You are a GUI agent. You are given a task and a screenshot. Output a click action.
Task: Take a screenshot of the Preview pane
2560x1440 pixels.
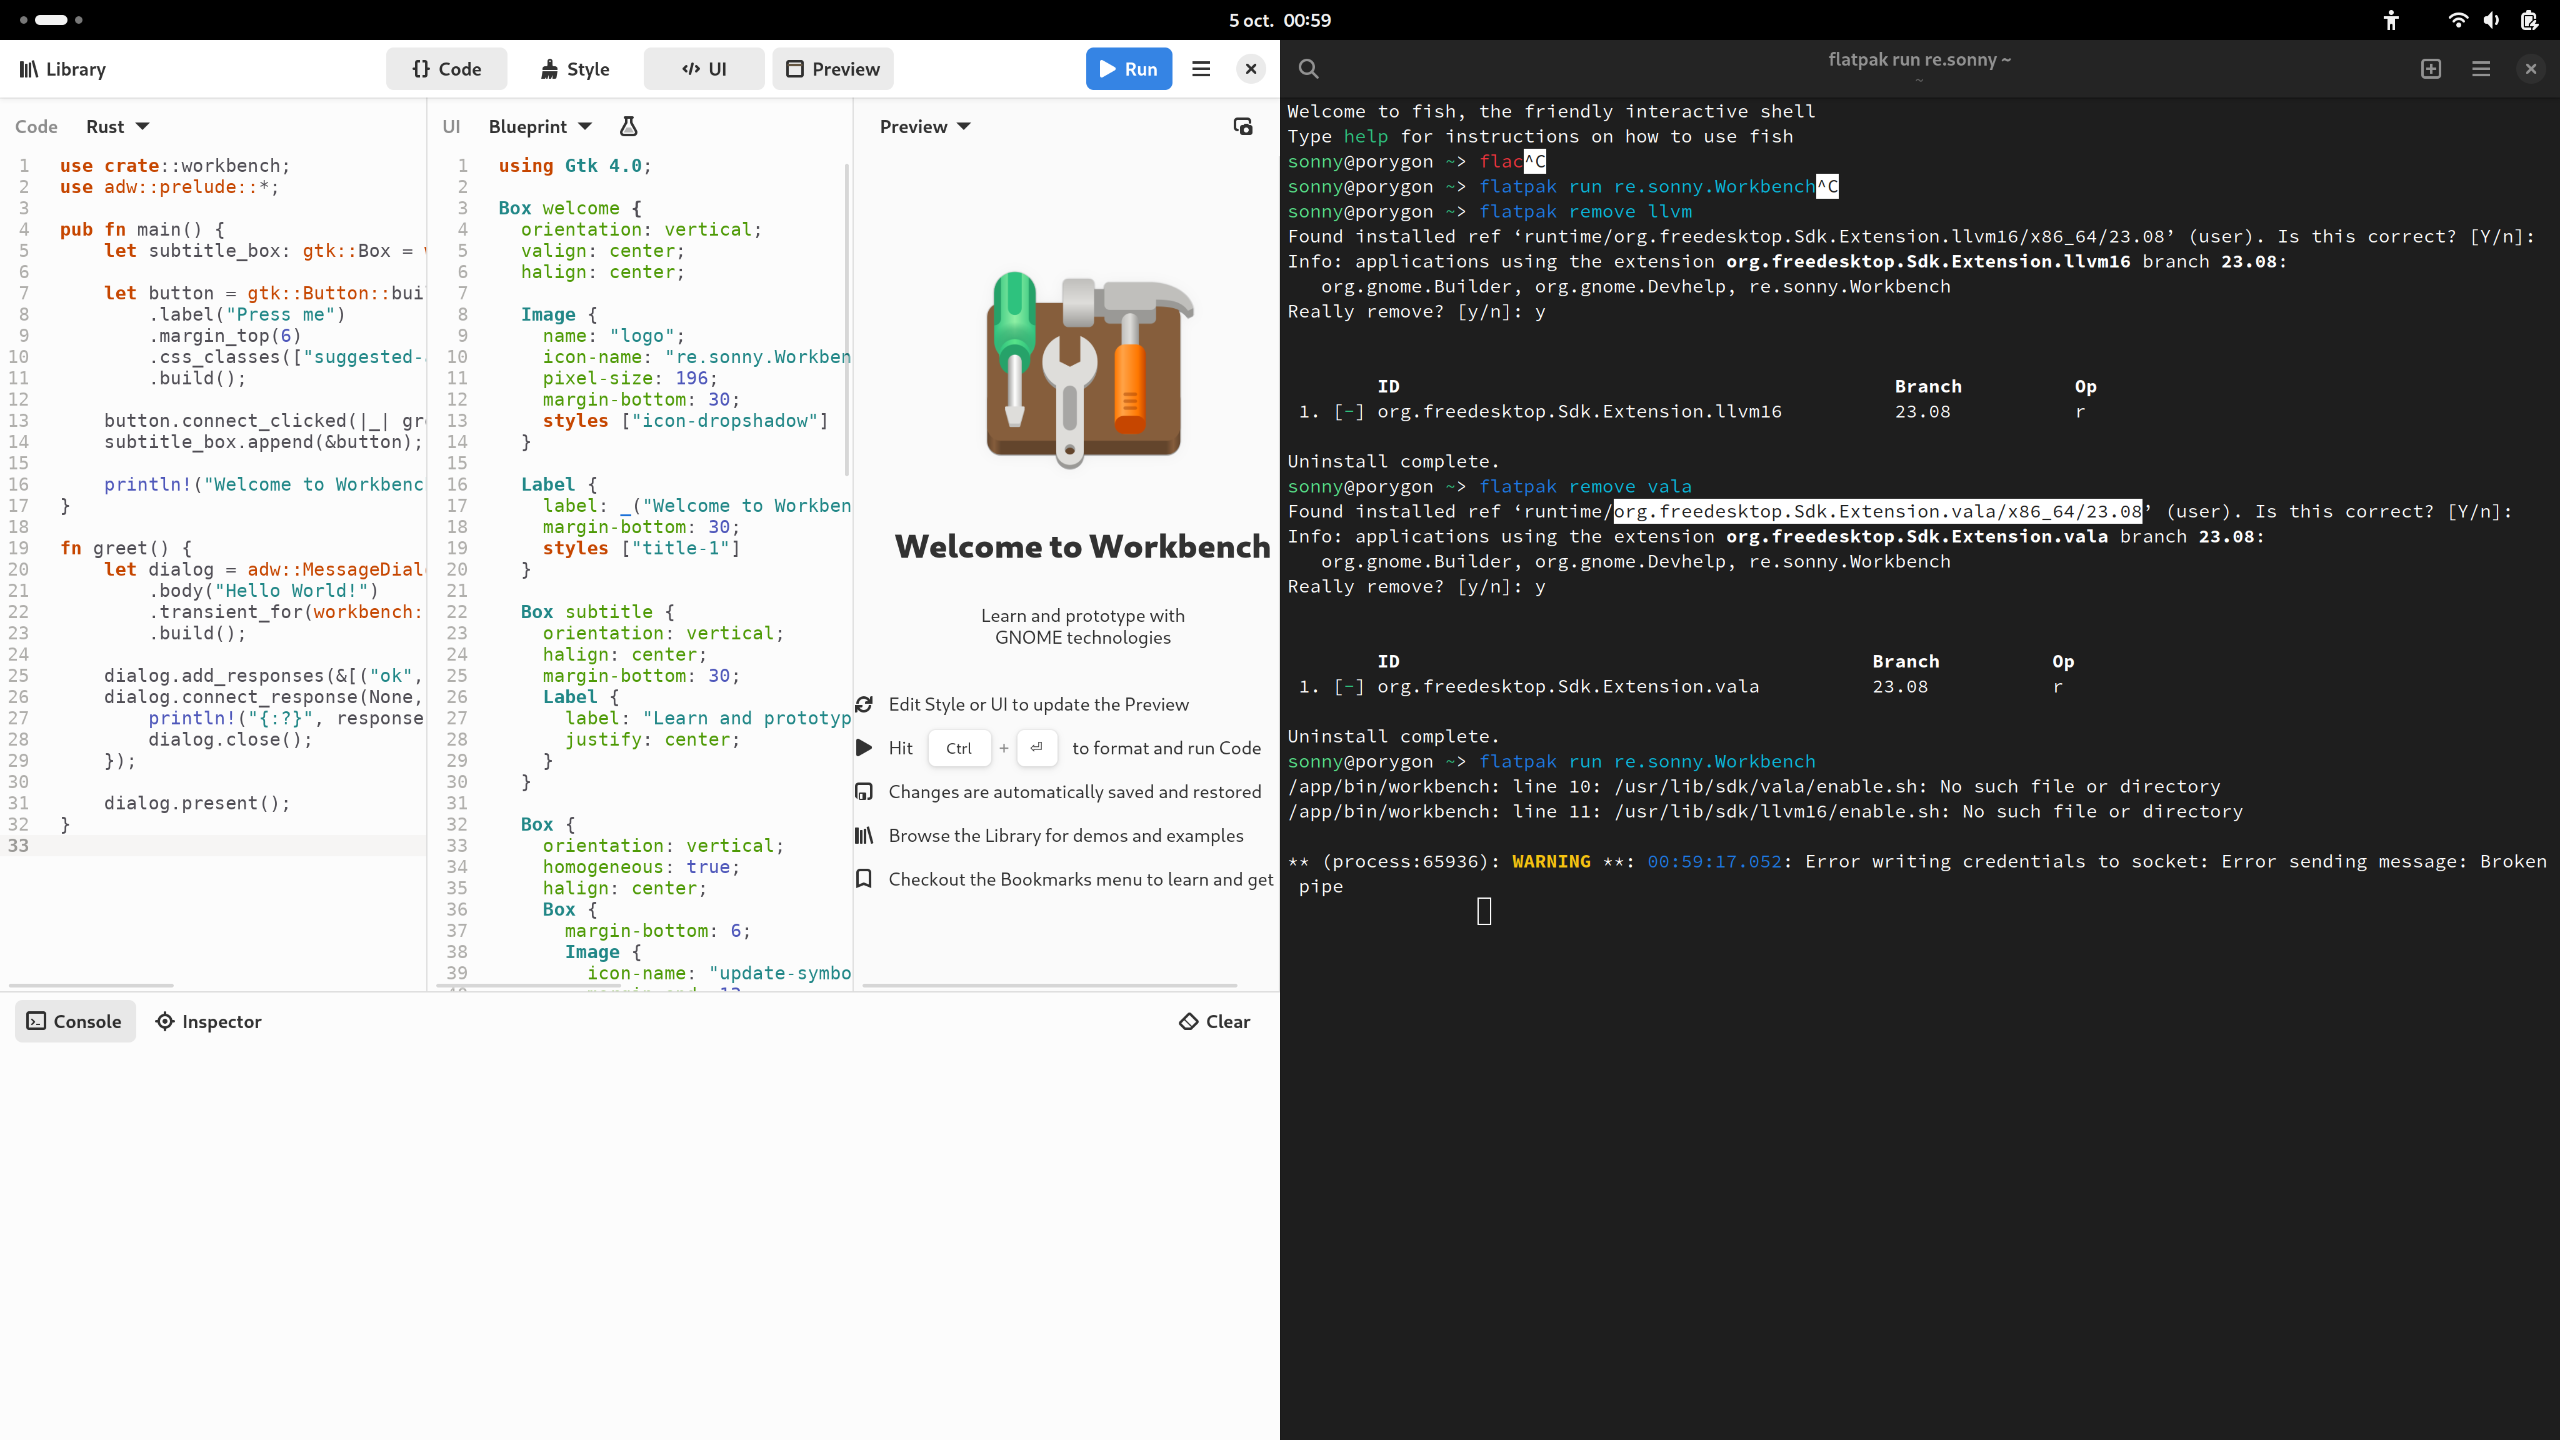click(1242, 126)
